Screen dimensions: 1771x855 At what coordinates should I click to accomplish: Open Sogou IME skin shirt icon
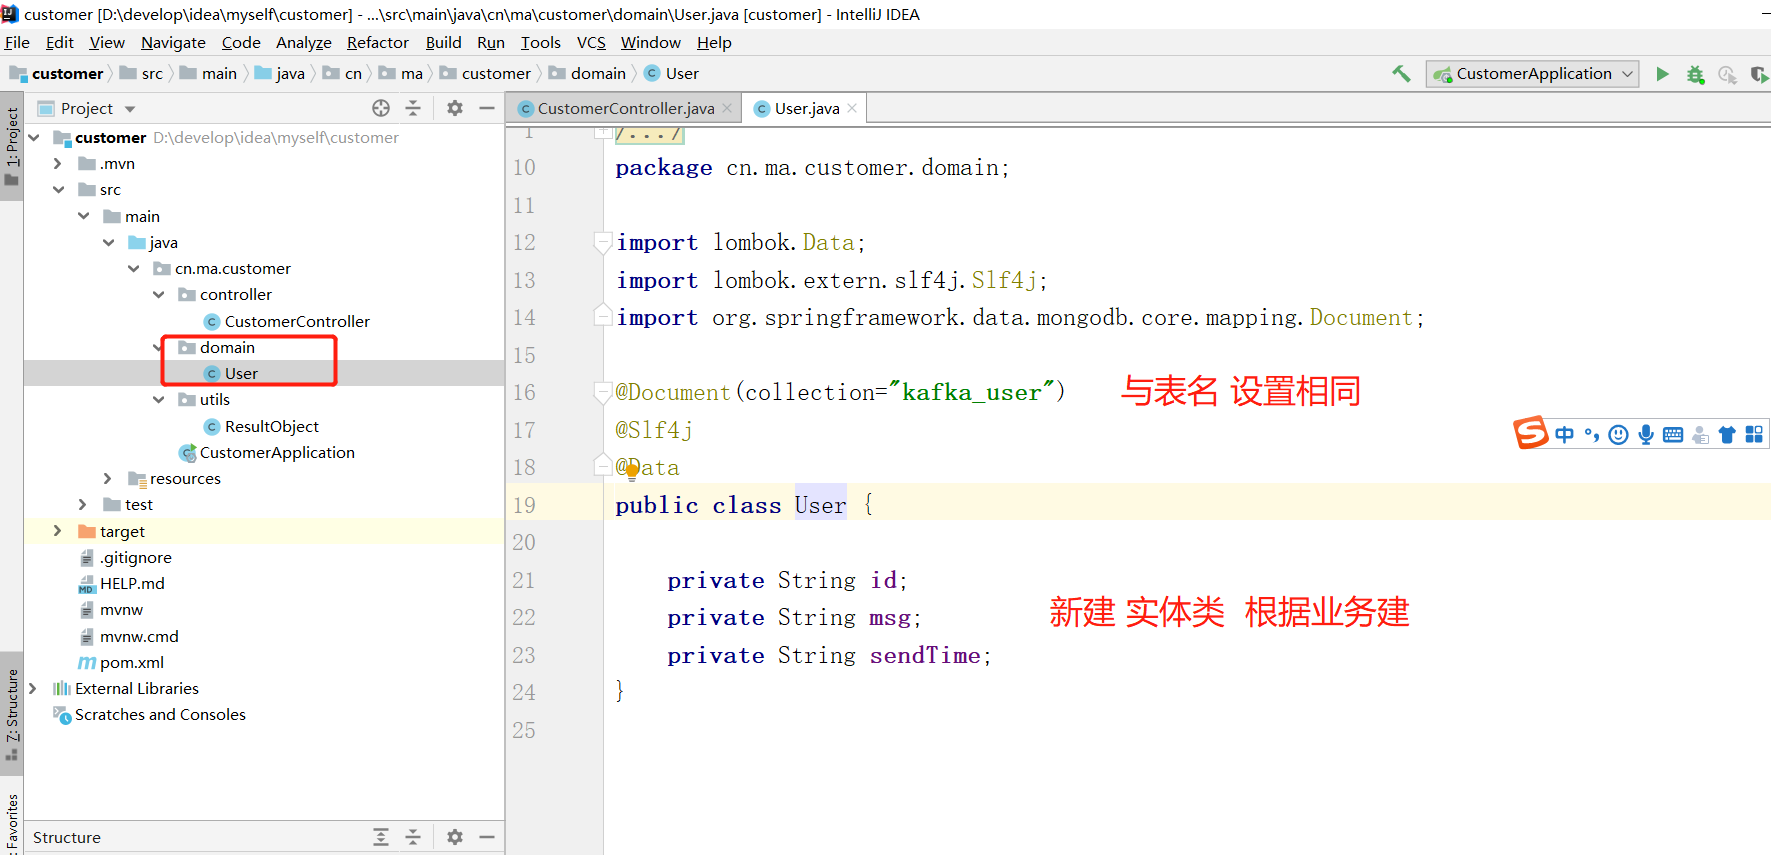(1727, 434)
